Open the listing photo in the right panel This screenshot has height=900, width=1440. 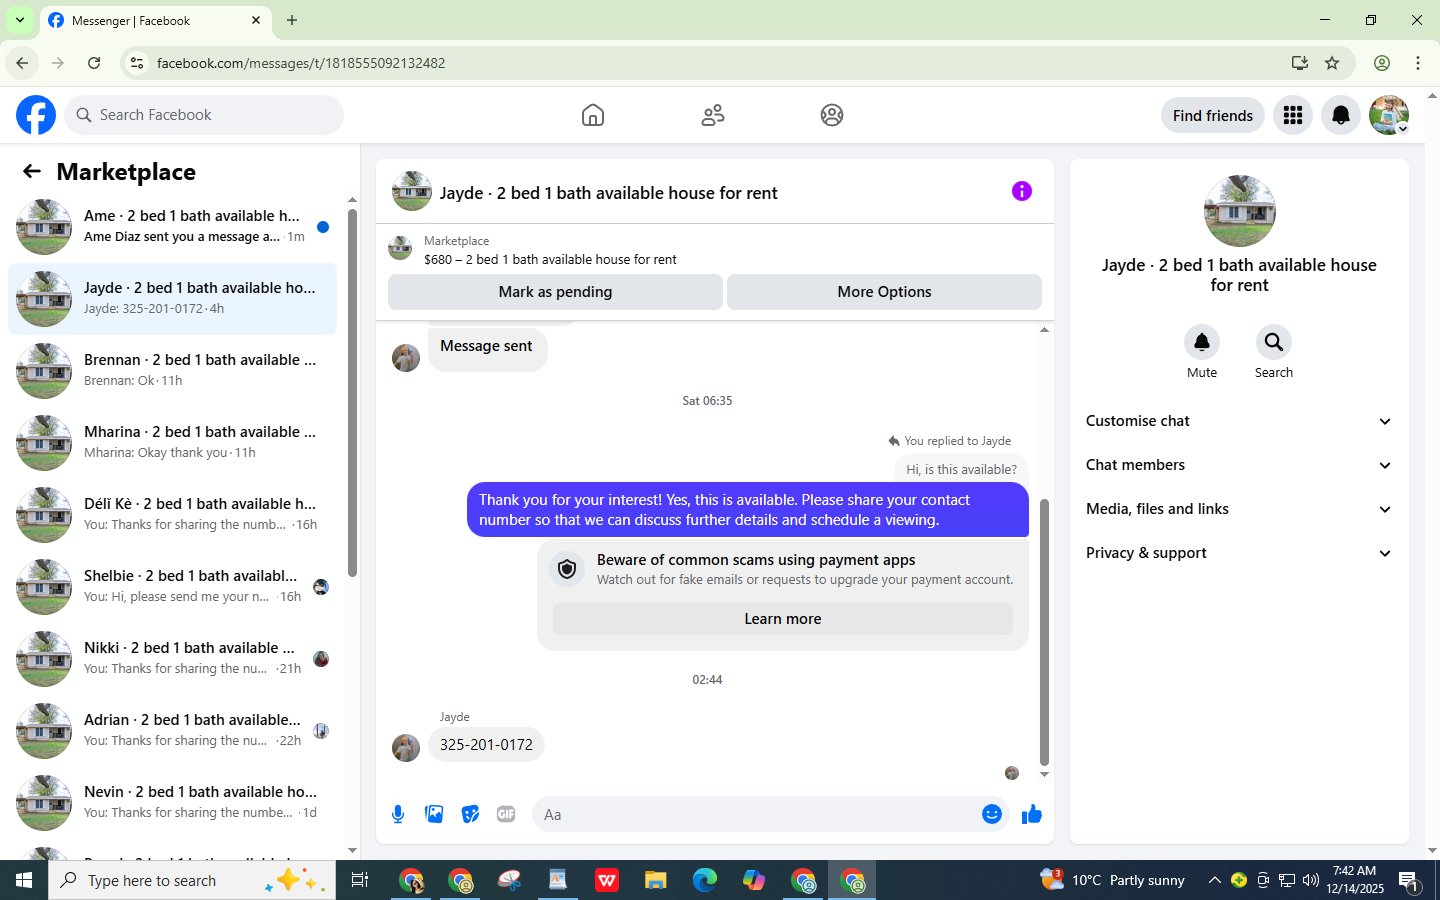pyautogui.click(x=1240, y=211)
